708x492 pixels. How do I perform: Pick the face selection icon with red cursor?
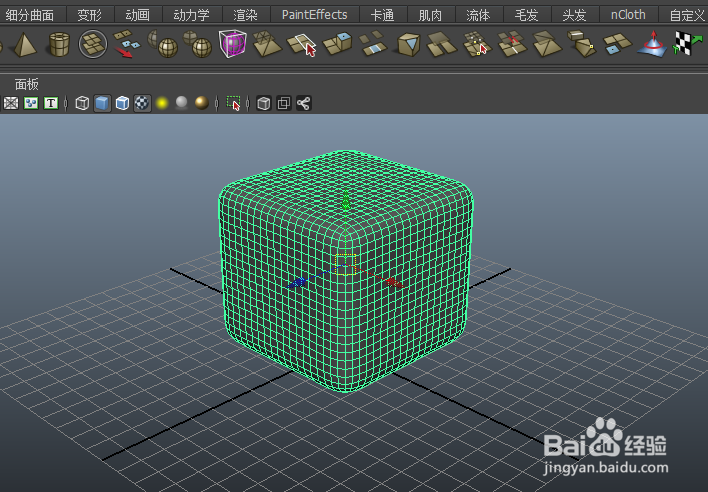[x=302, y=45]
